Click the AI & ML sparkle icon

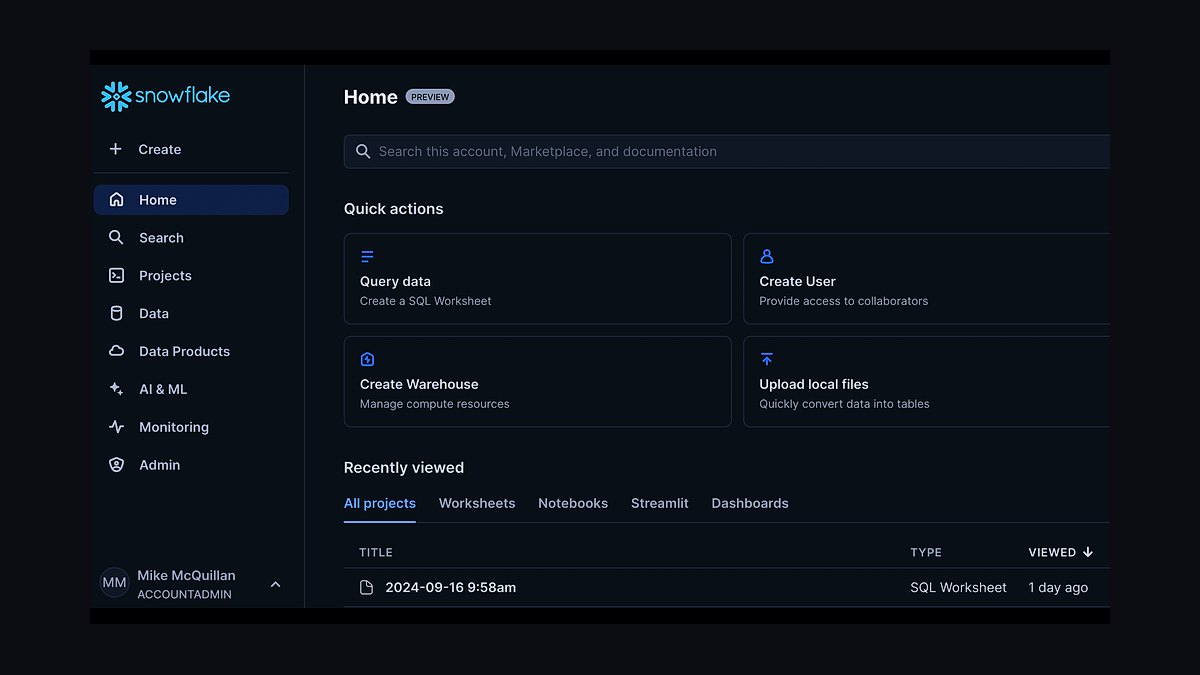(x=117, y=389)
